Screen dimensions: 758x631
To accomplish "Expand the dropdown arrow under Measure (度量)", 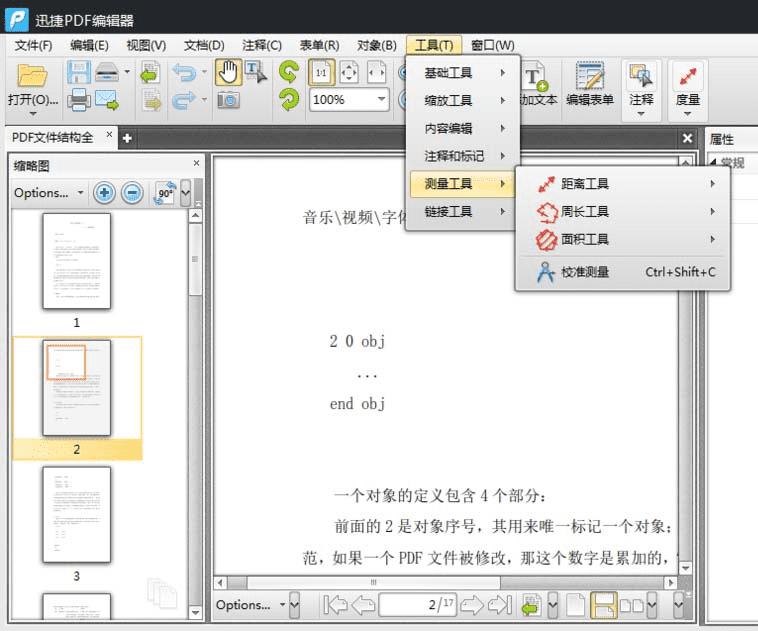I will pyautogui.click(x=687, y=114).
